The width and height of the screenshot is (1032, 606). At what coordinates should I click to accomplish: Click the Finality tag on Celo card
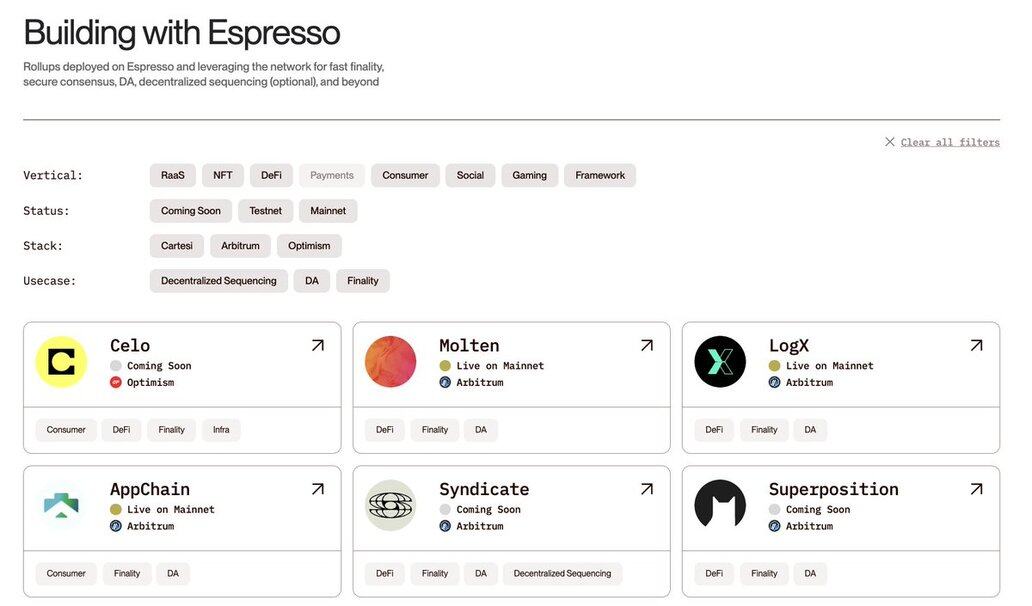172,430
